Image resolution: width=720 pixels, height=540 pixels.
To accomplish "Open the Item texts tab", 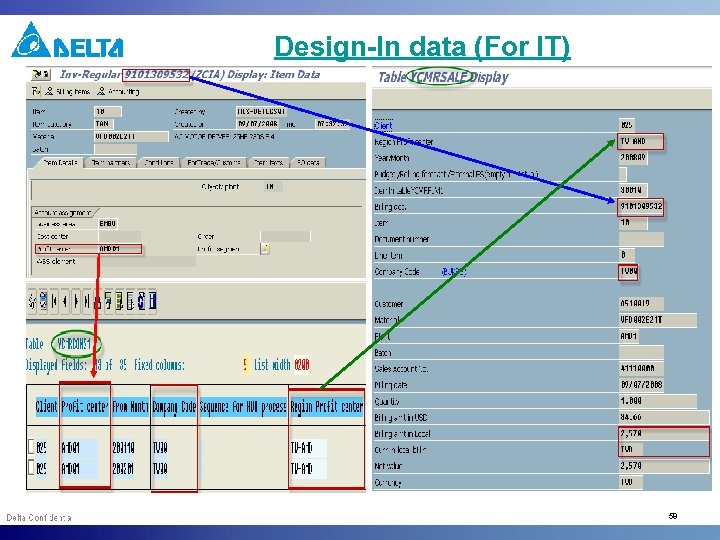I will pos(269,163).
